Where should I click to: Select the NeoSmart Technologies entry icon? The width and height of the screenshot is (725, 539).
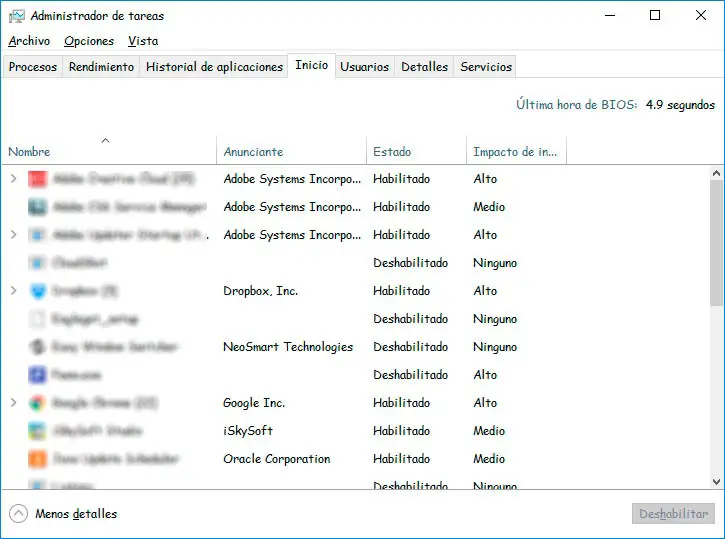coord(38,347)
